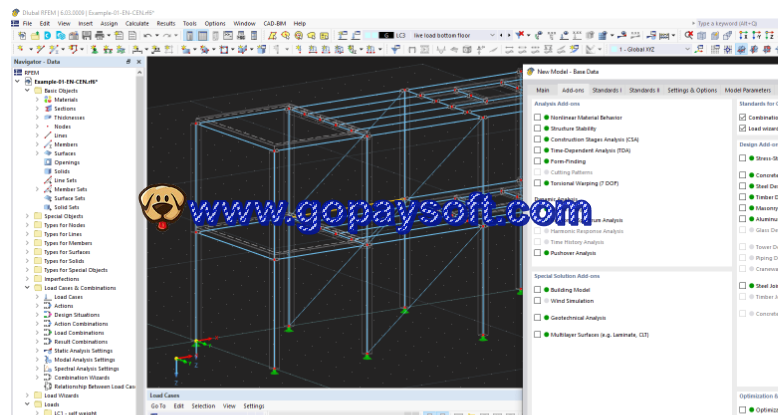Enable Multilayer Surfaces add-on

click(537, 335)
